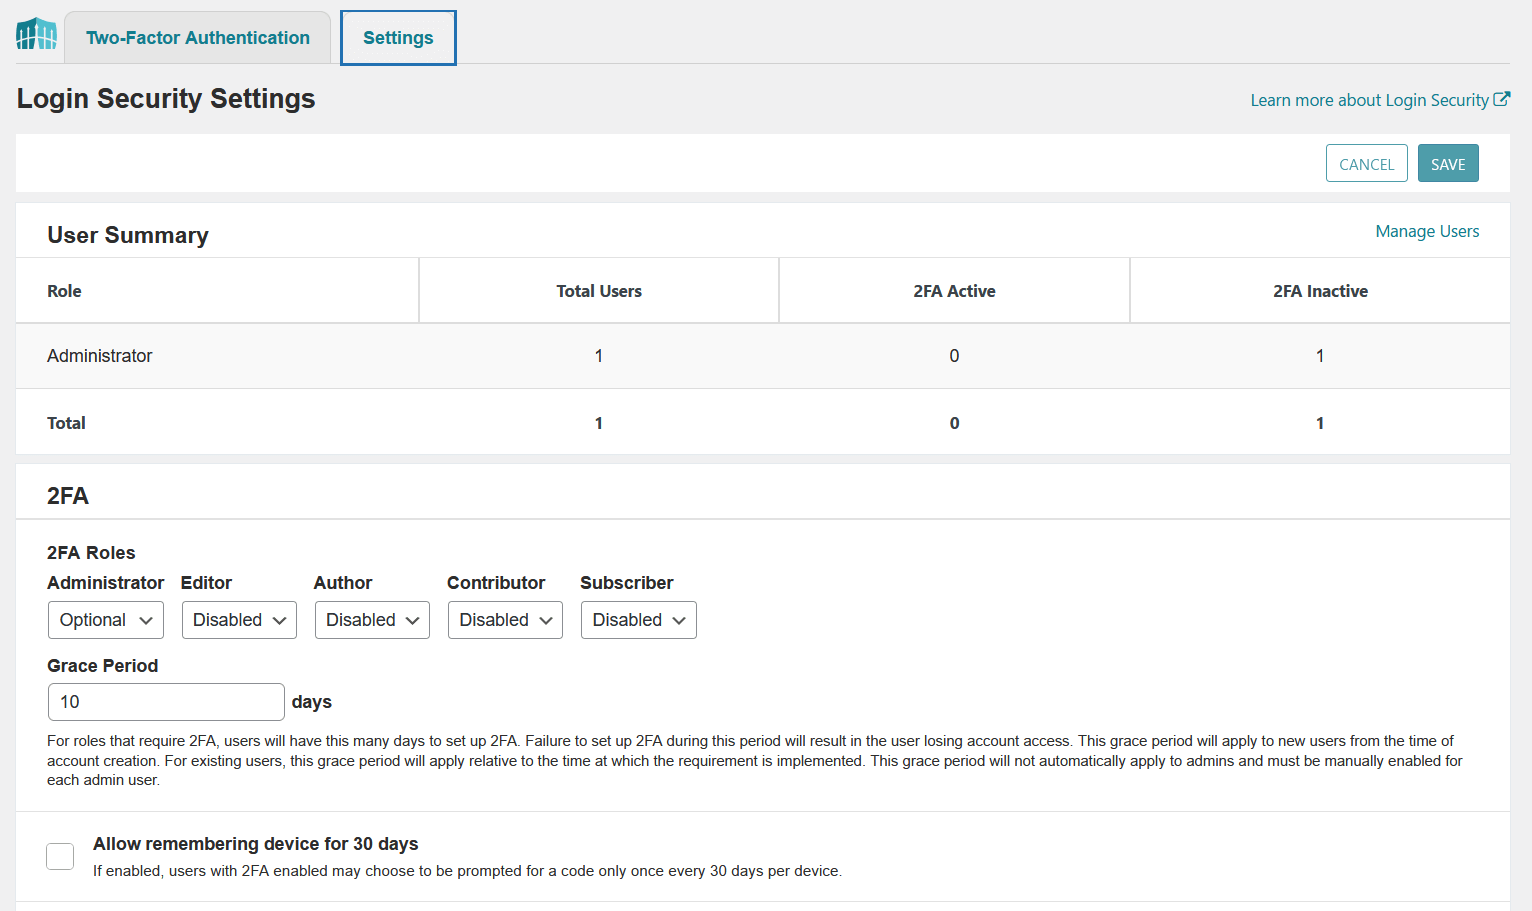Enable remembering device for 30 days checkbox

[x=60, y=856]
